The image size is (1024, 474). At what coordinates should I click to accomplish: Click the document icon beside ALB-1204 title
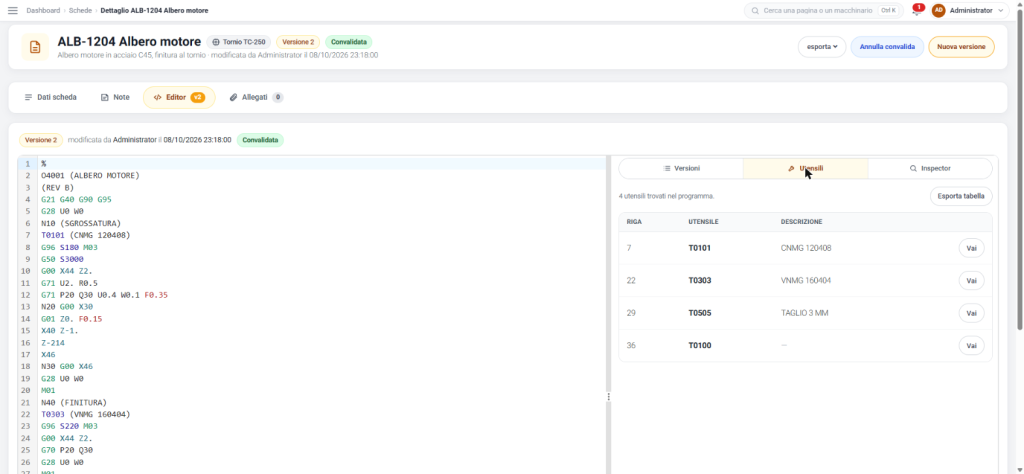[35, 47]
